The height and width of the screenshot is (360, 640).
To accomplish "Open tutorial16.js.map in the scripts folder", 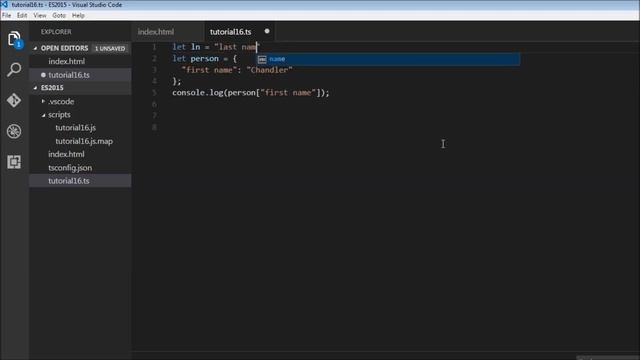I will click(80, 141).
